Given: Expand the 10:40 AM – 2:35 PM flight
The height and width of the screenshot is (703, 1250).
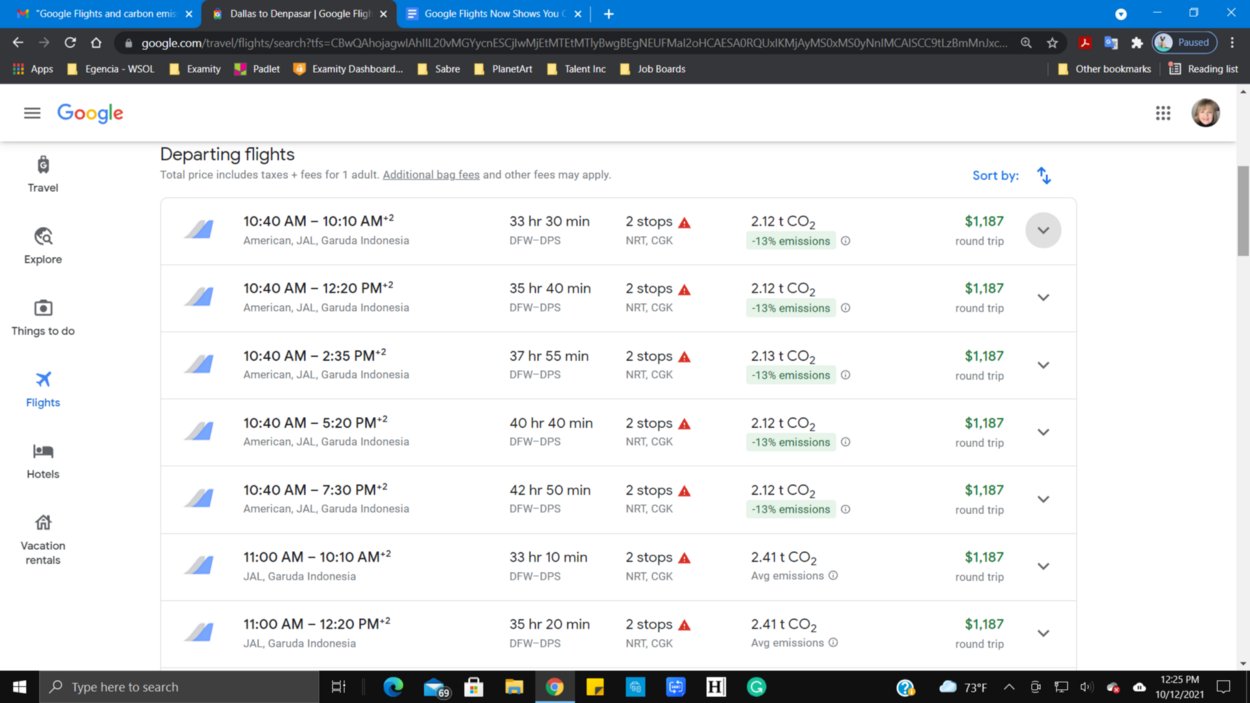Looking at the screenshot, I should 1043,365.
